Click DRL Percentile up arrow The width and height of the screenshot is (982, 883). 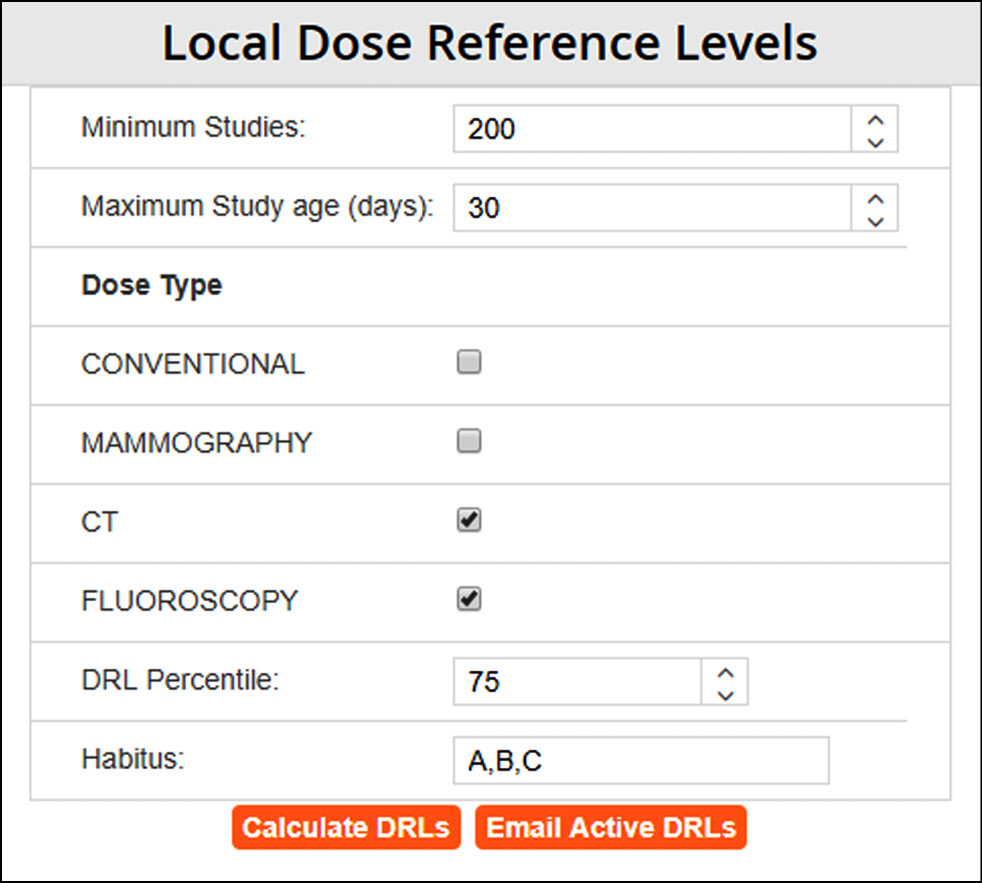(726, 672)
